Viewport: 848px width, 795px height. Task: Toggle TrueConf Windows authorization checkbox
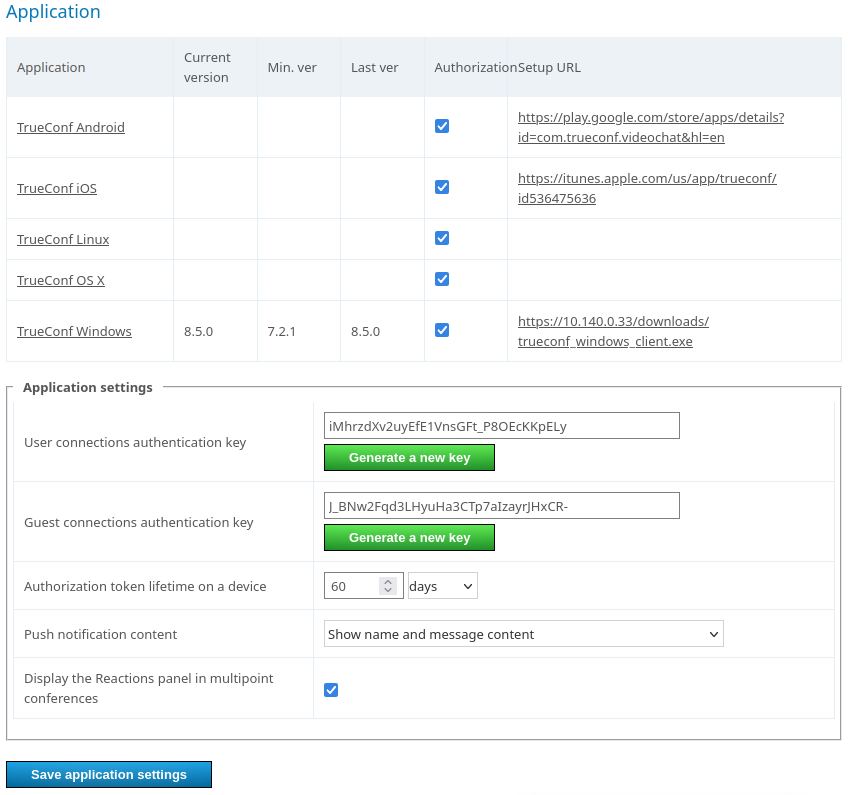442,331
